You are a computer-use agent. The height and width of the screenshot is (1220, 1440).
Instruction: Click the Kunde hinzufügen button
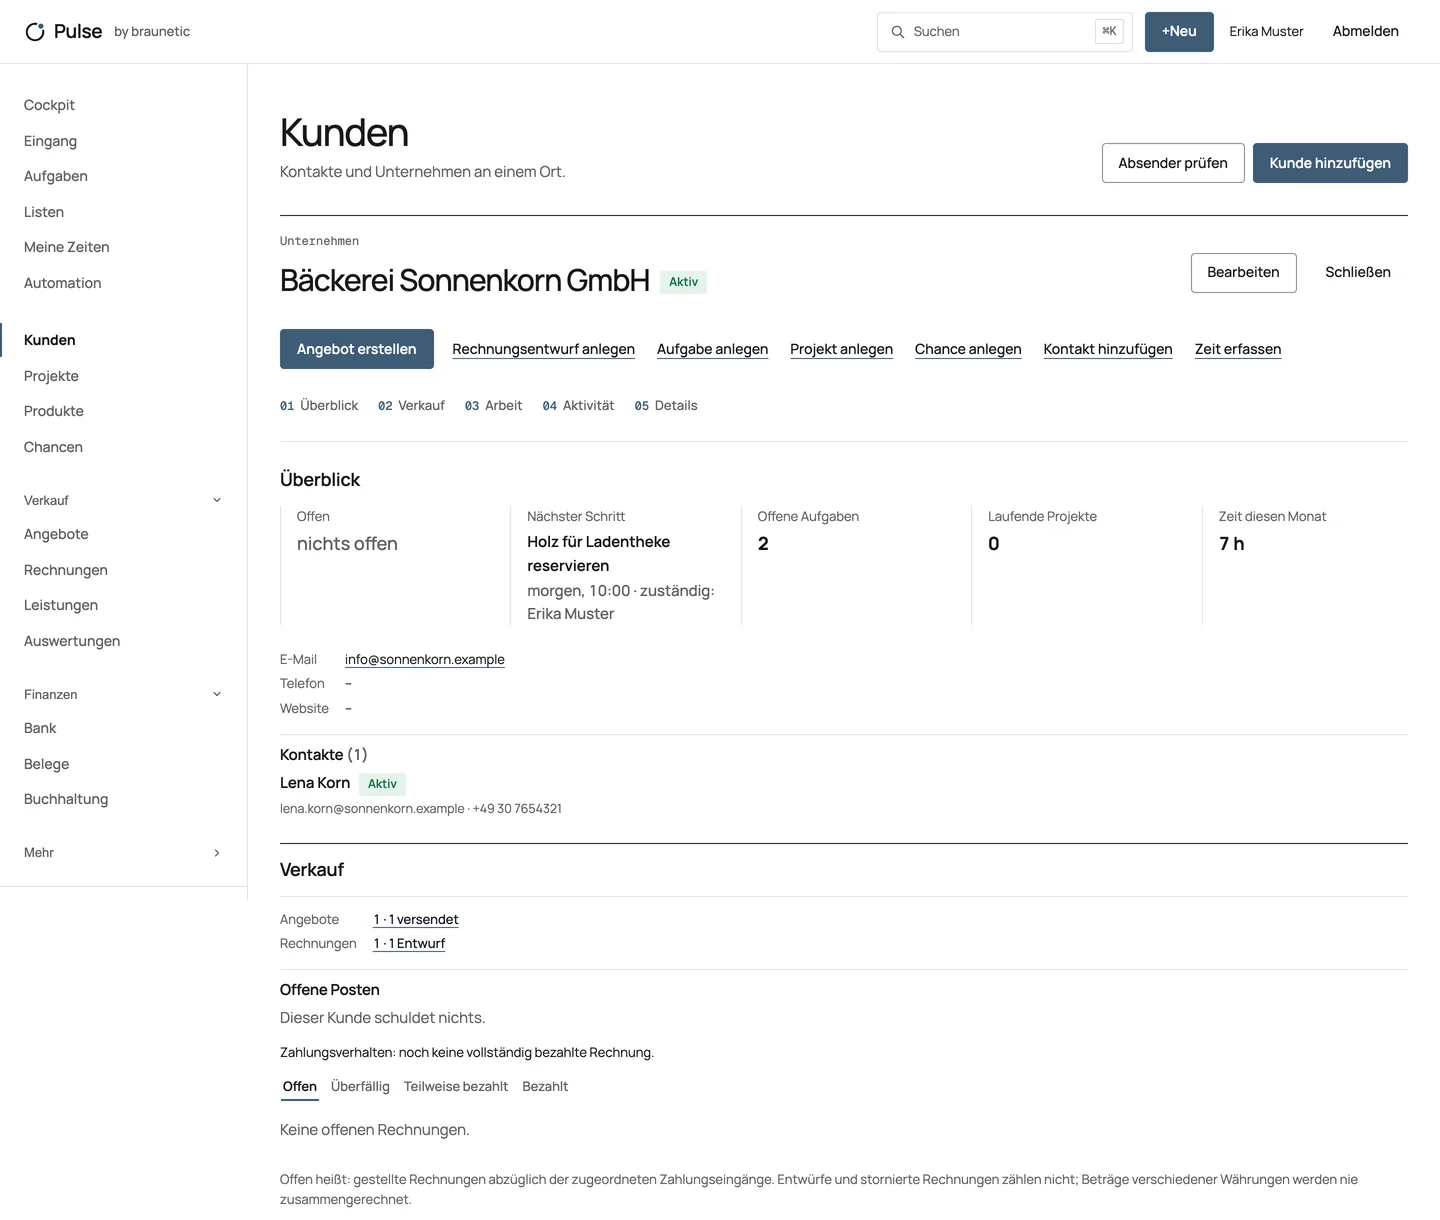(1330, 163)
